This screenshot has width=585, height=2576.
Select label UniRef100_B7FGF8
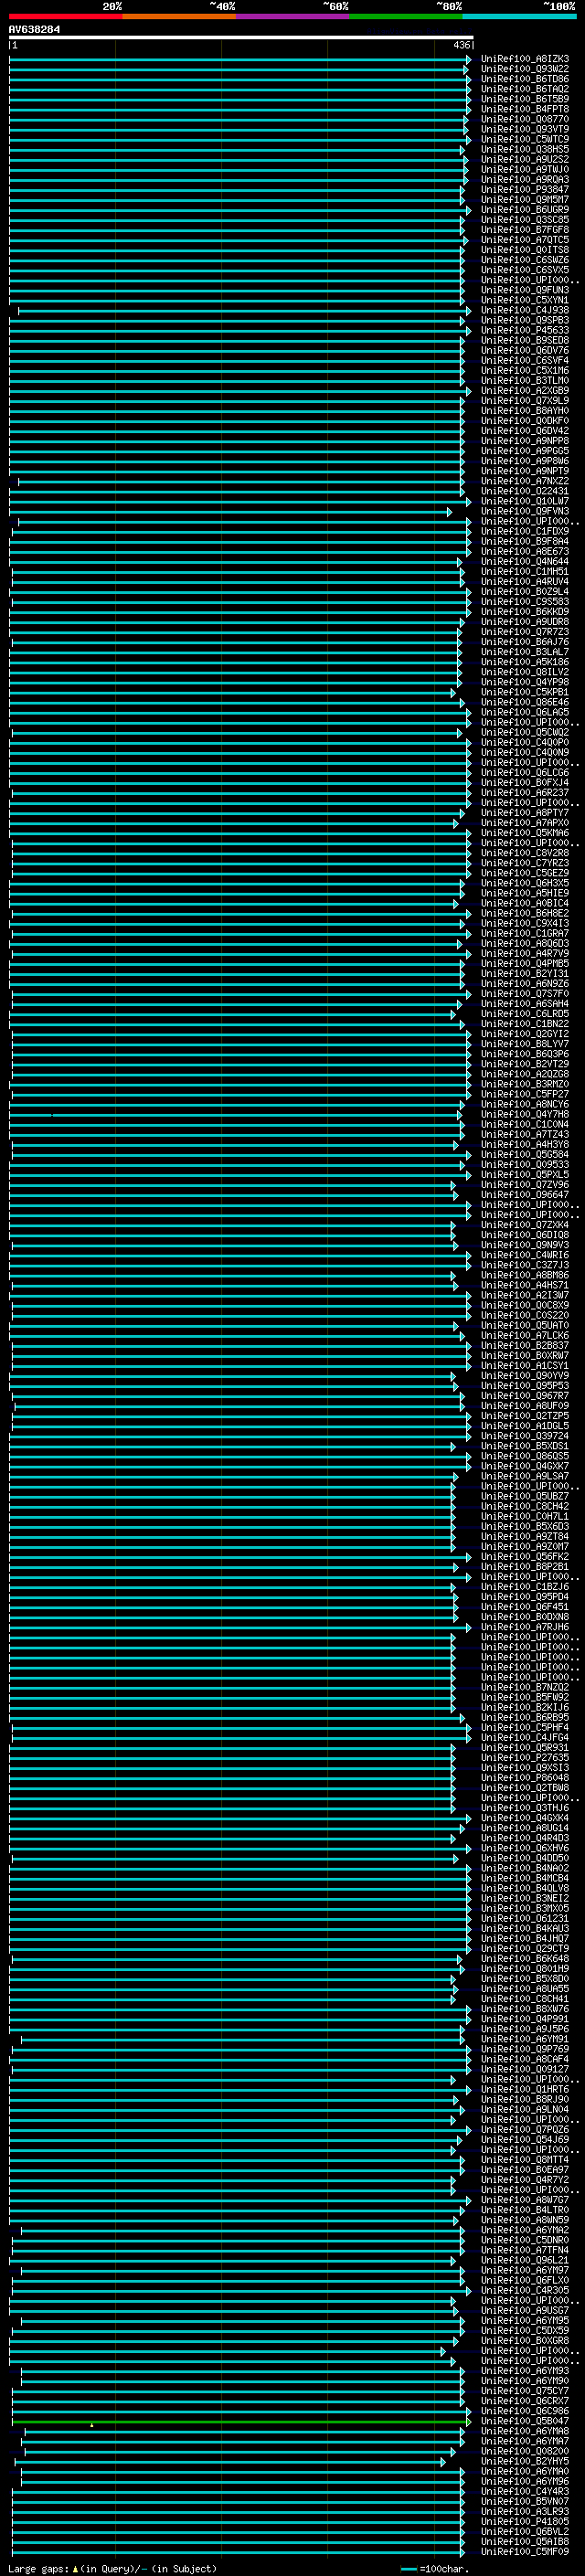(x=525, y=230)
